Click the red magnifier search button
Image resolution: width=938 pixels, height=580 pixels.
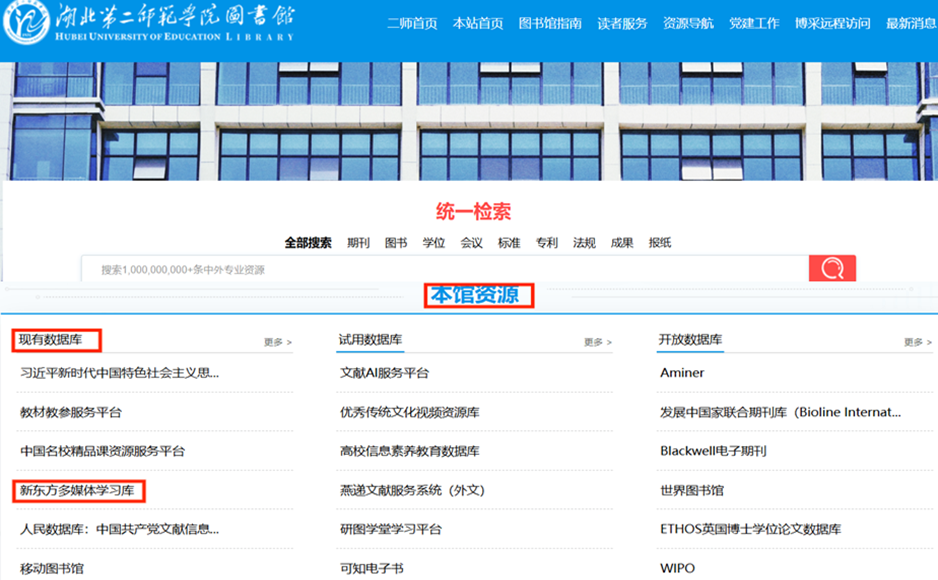click(832, 267)
